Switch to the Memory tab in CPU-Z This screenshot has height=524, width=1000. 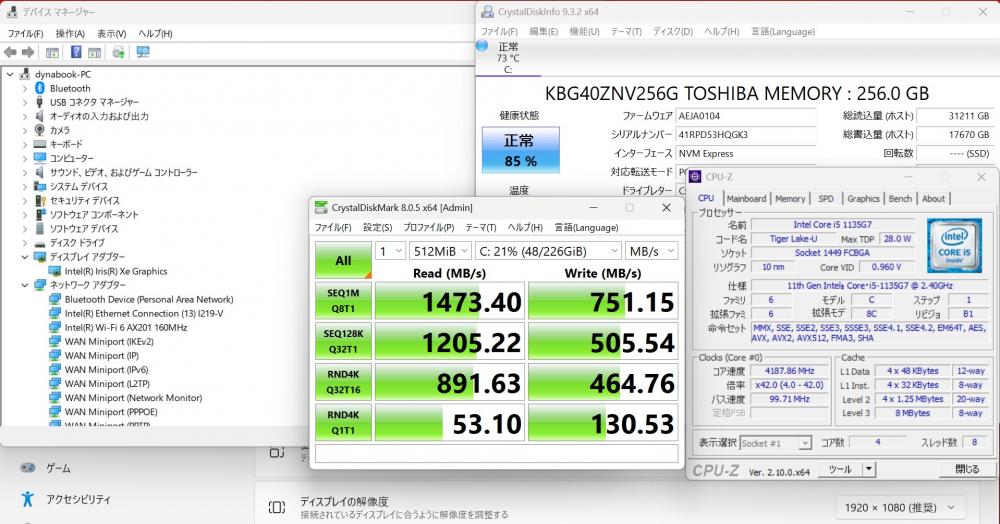pyautogui.click(x=790, y=198)
